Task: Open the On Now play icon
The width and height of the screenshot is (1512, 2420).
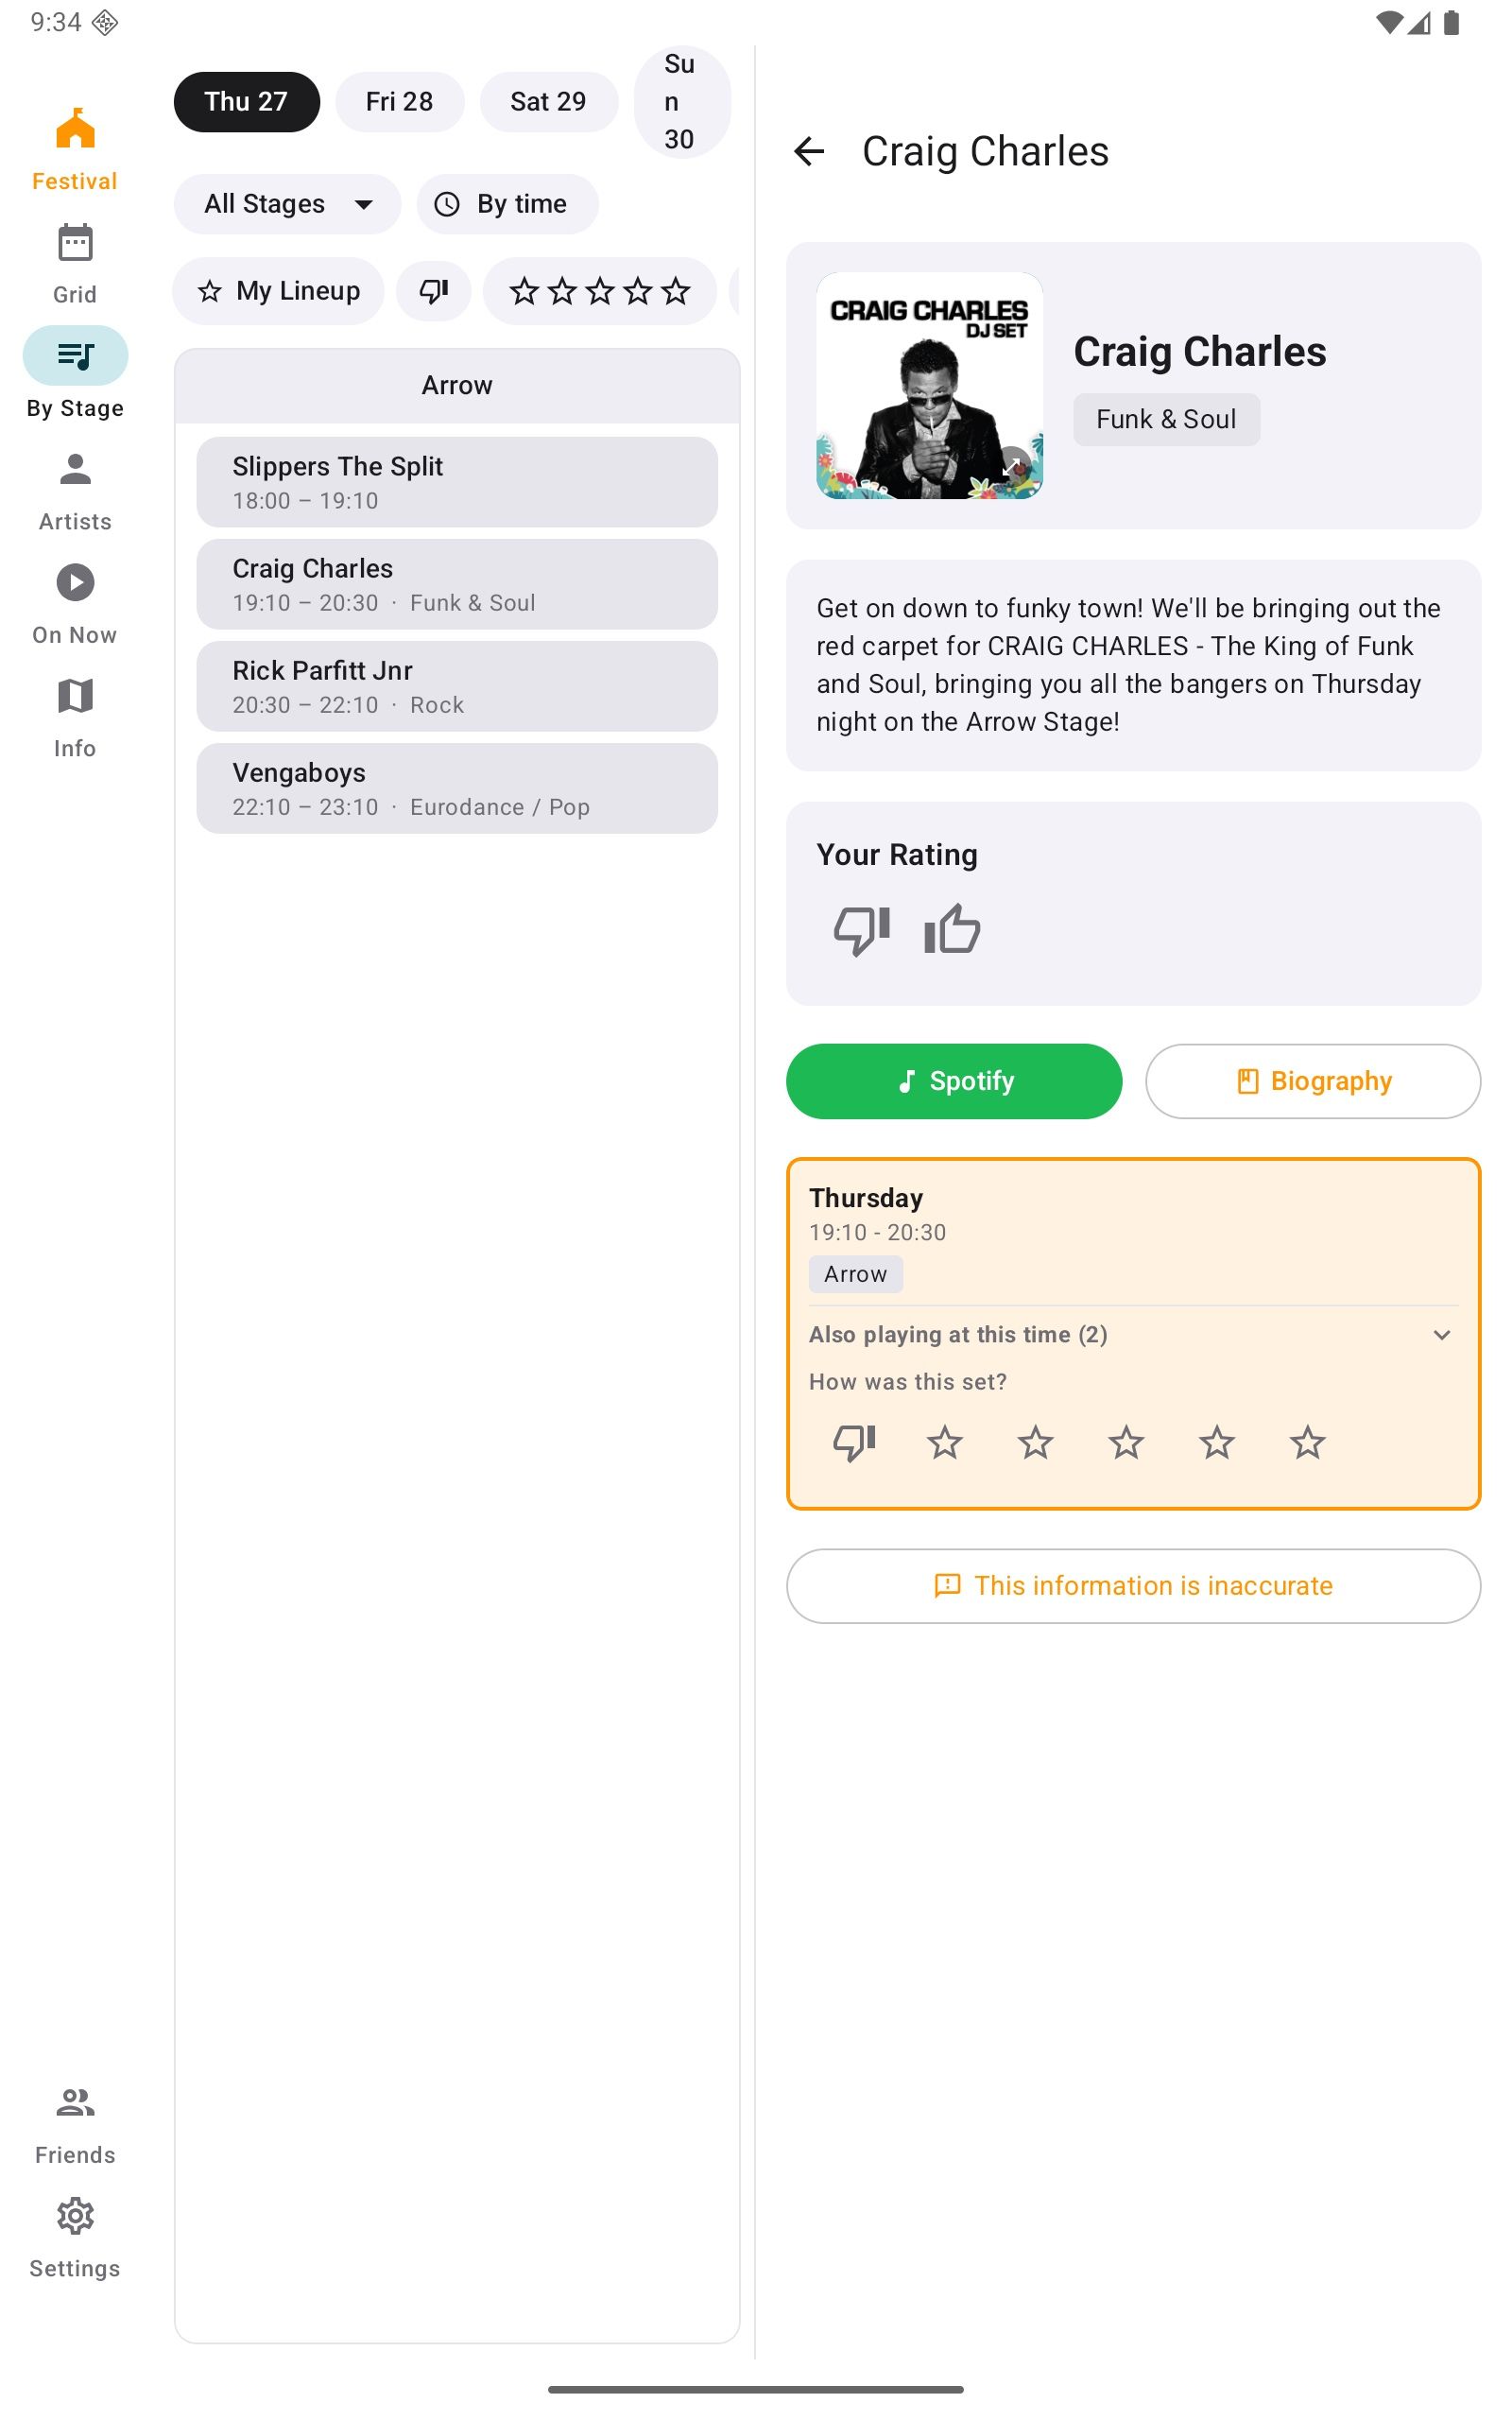Action: click(75, 583)
